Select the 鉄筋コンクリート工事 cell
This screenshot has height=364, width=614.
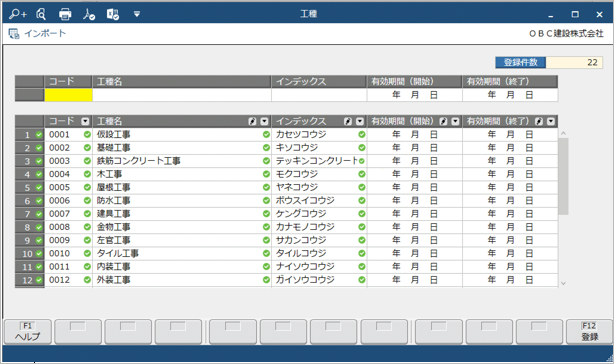(x=182, y=161)
